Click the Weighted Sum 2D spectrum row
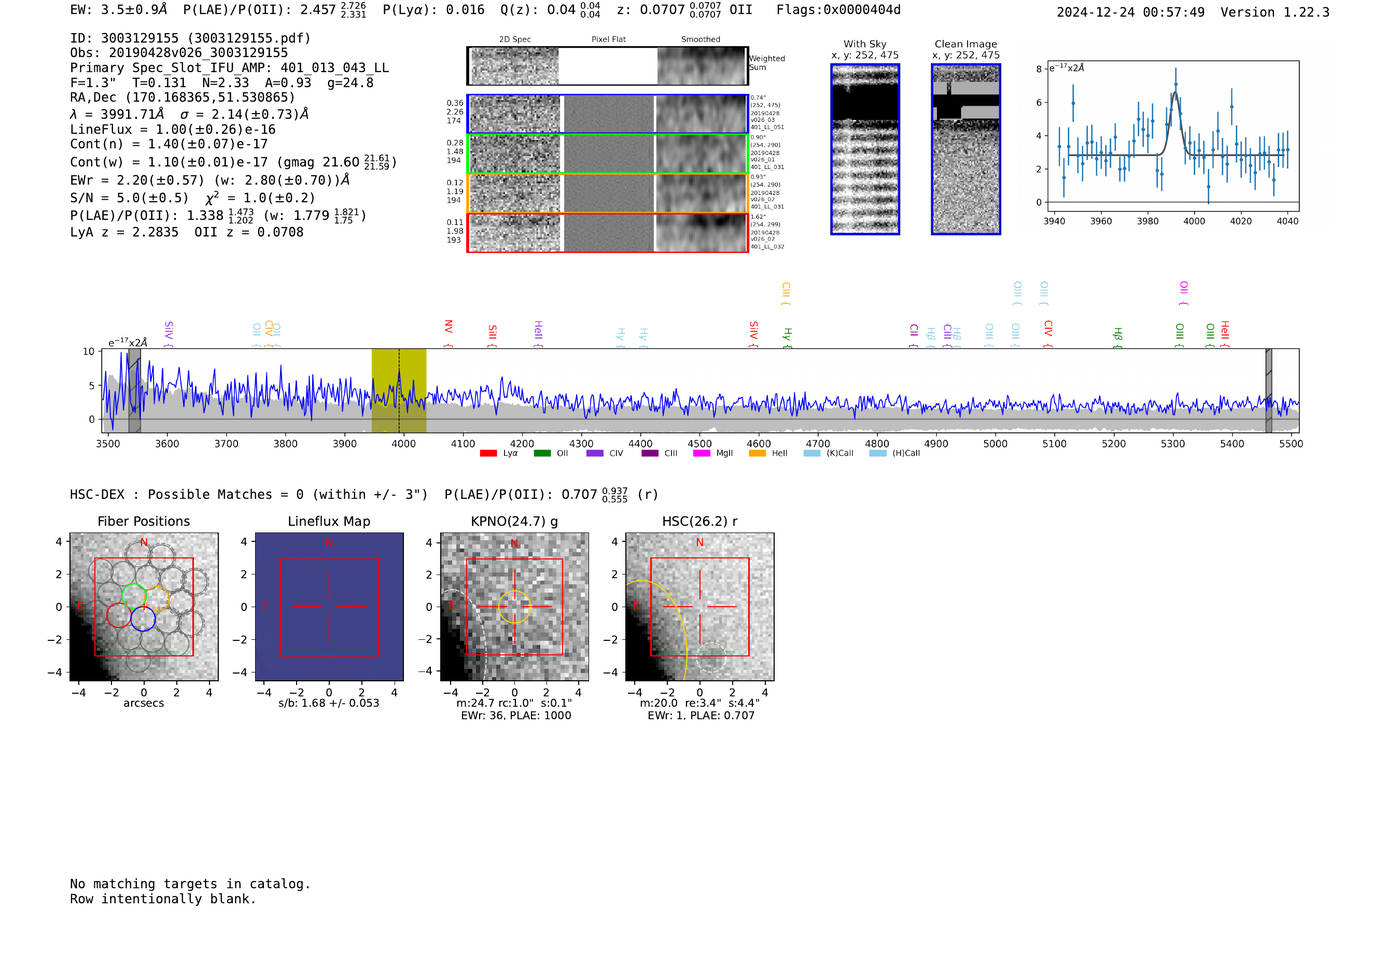This screenshot has height=953, width=1400. coord(608,66)
